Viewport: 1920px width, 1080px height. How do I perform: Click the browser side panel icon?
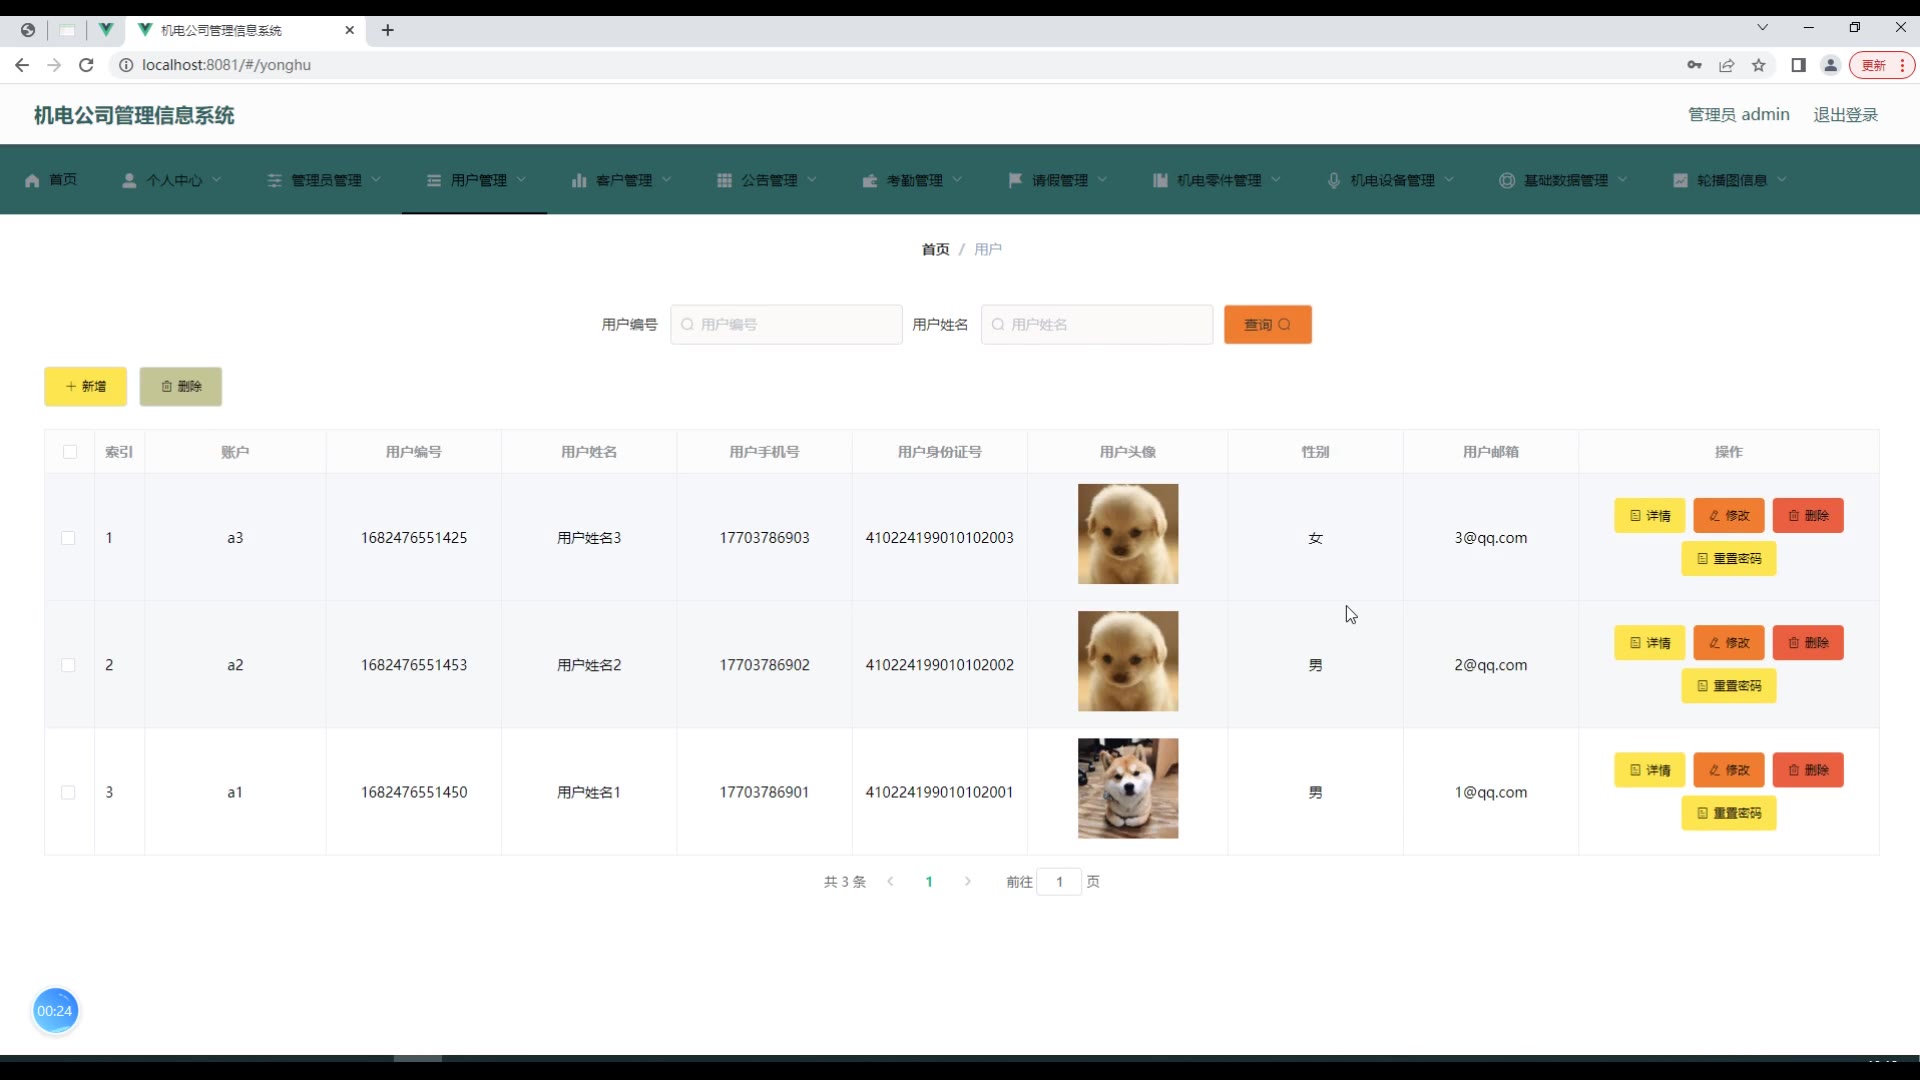pos(1798,65)
